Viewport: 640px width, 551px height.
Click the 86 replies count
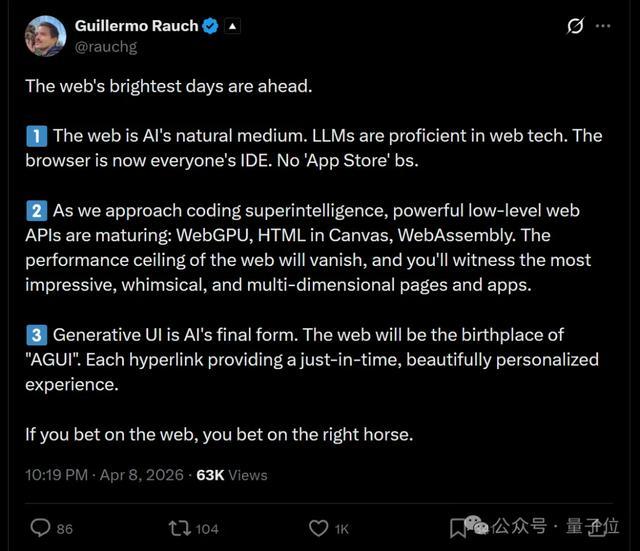tap(64, 528)
